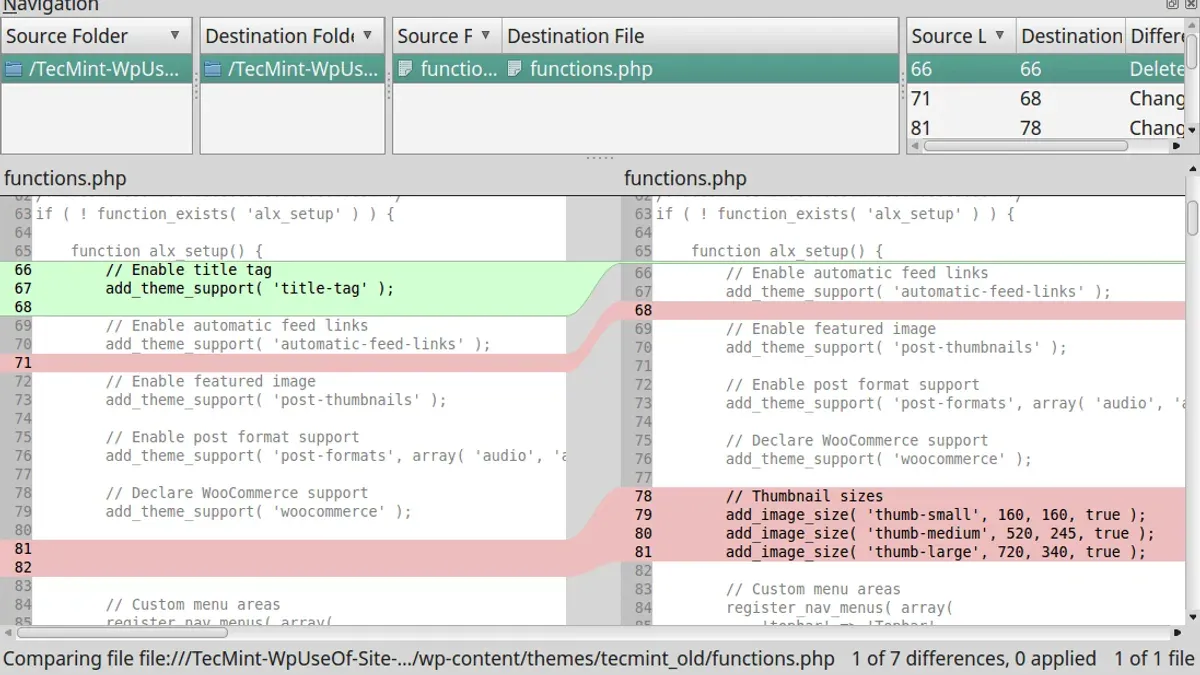Click the Destination line column header

[x=1070, y=36]
